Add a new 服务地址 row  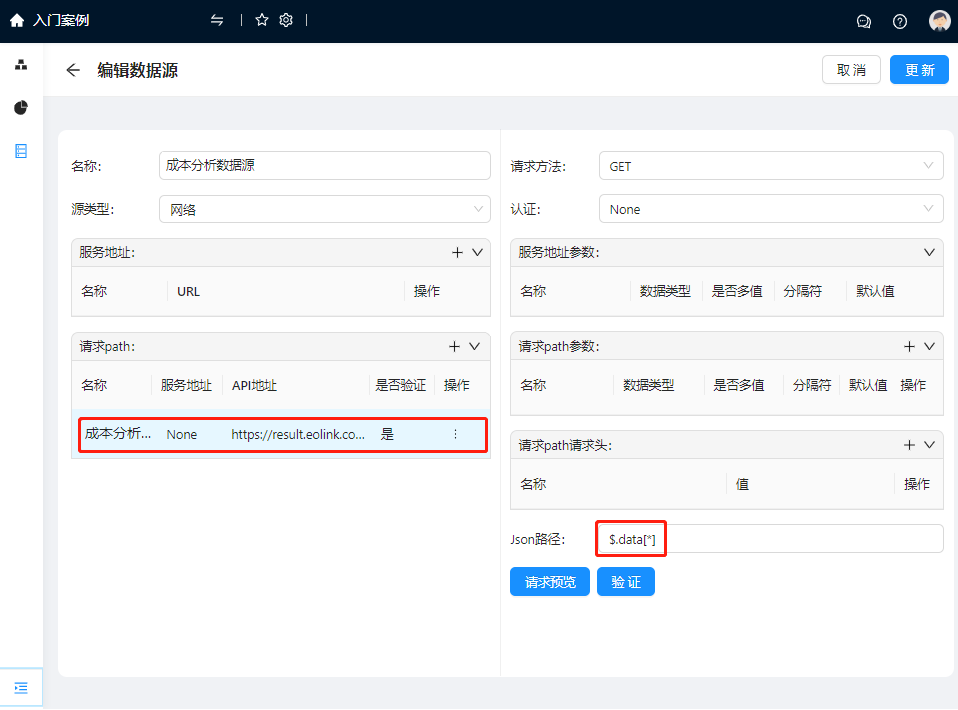[457, 253]
